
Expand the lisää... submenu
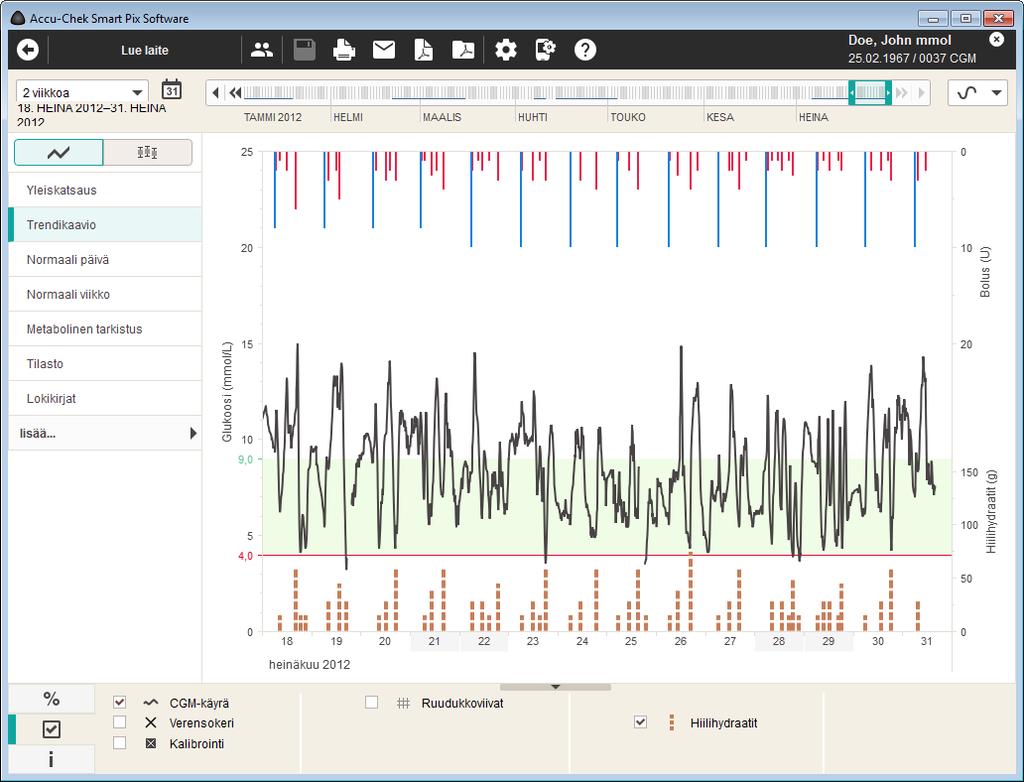point(104,433)
